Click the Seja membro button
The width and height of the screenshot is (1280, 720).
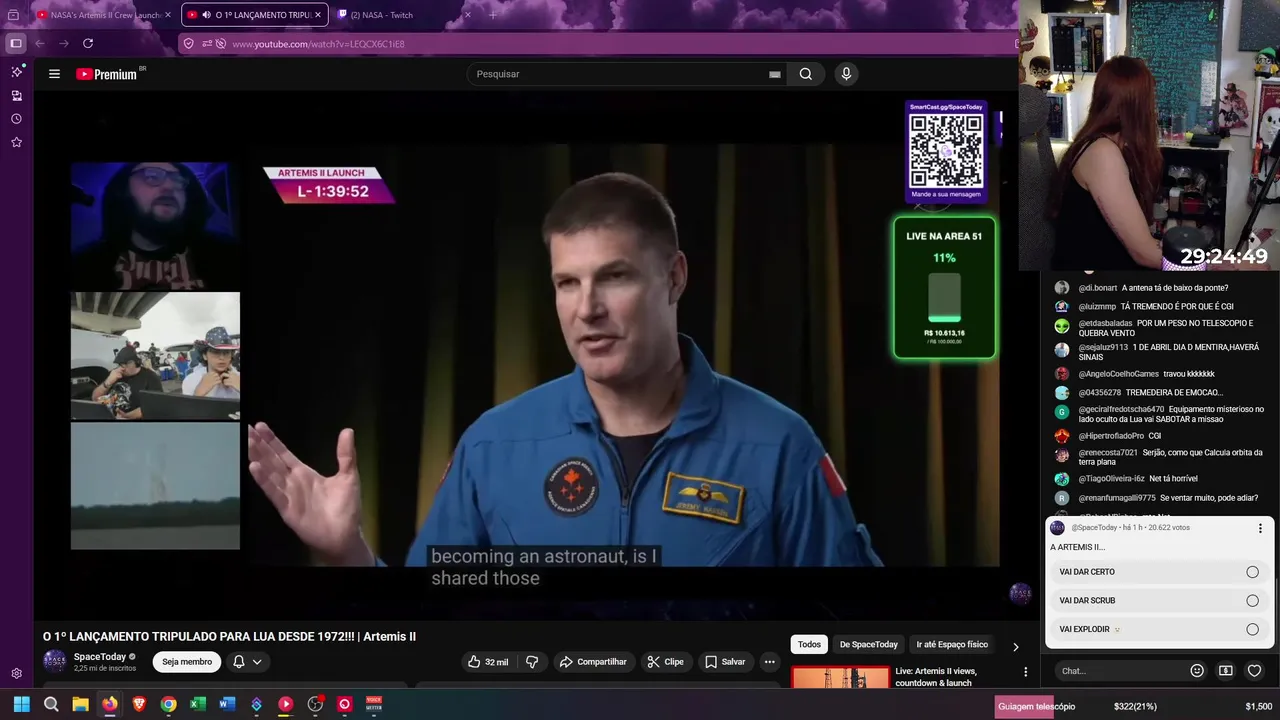(187, 662)
